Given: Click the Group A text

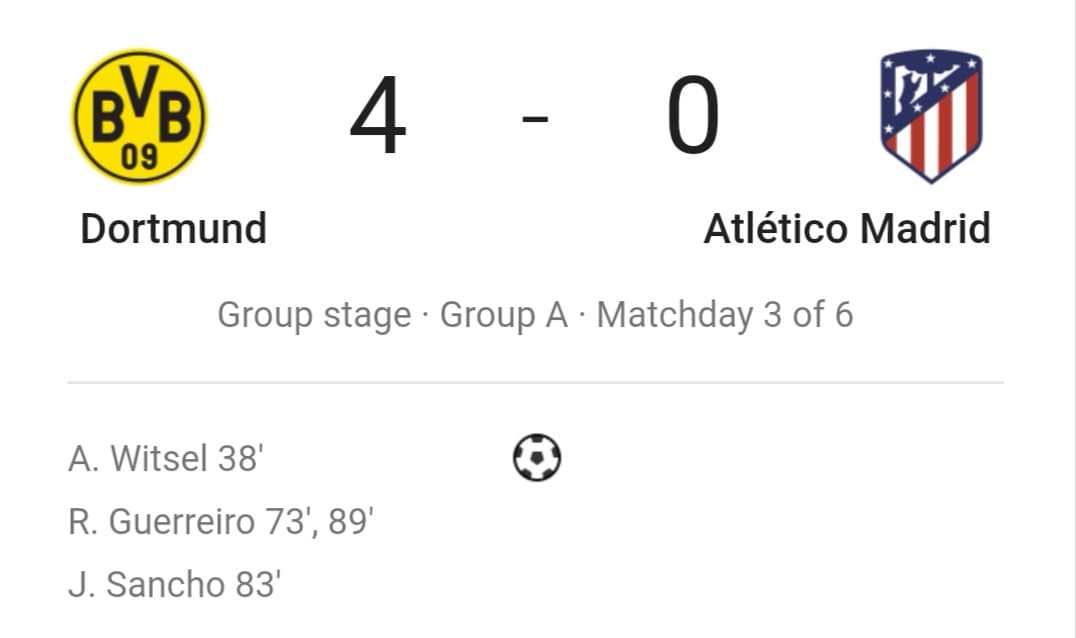Looking at the screenshot, I should click(x=504, y=316).
